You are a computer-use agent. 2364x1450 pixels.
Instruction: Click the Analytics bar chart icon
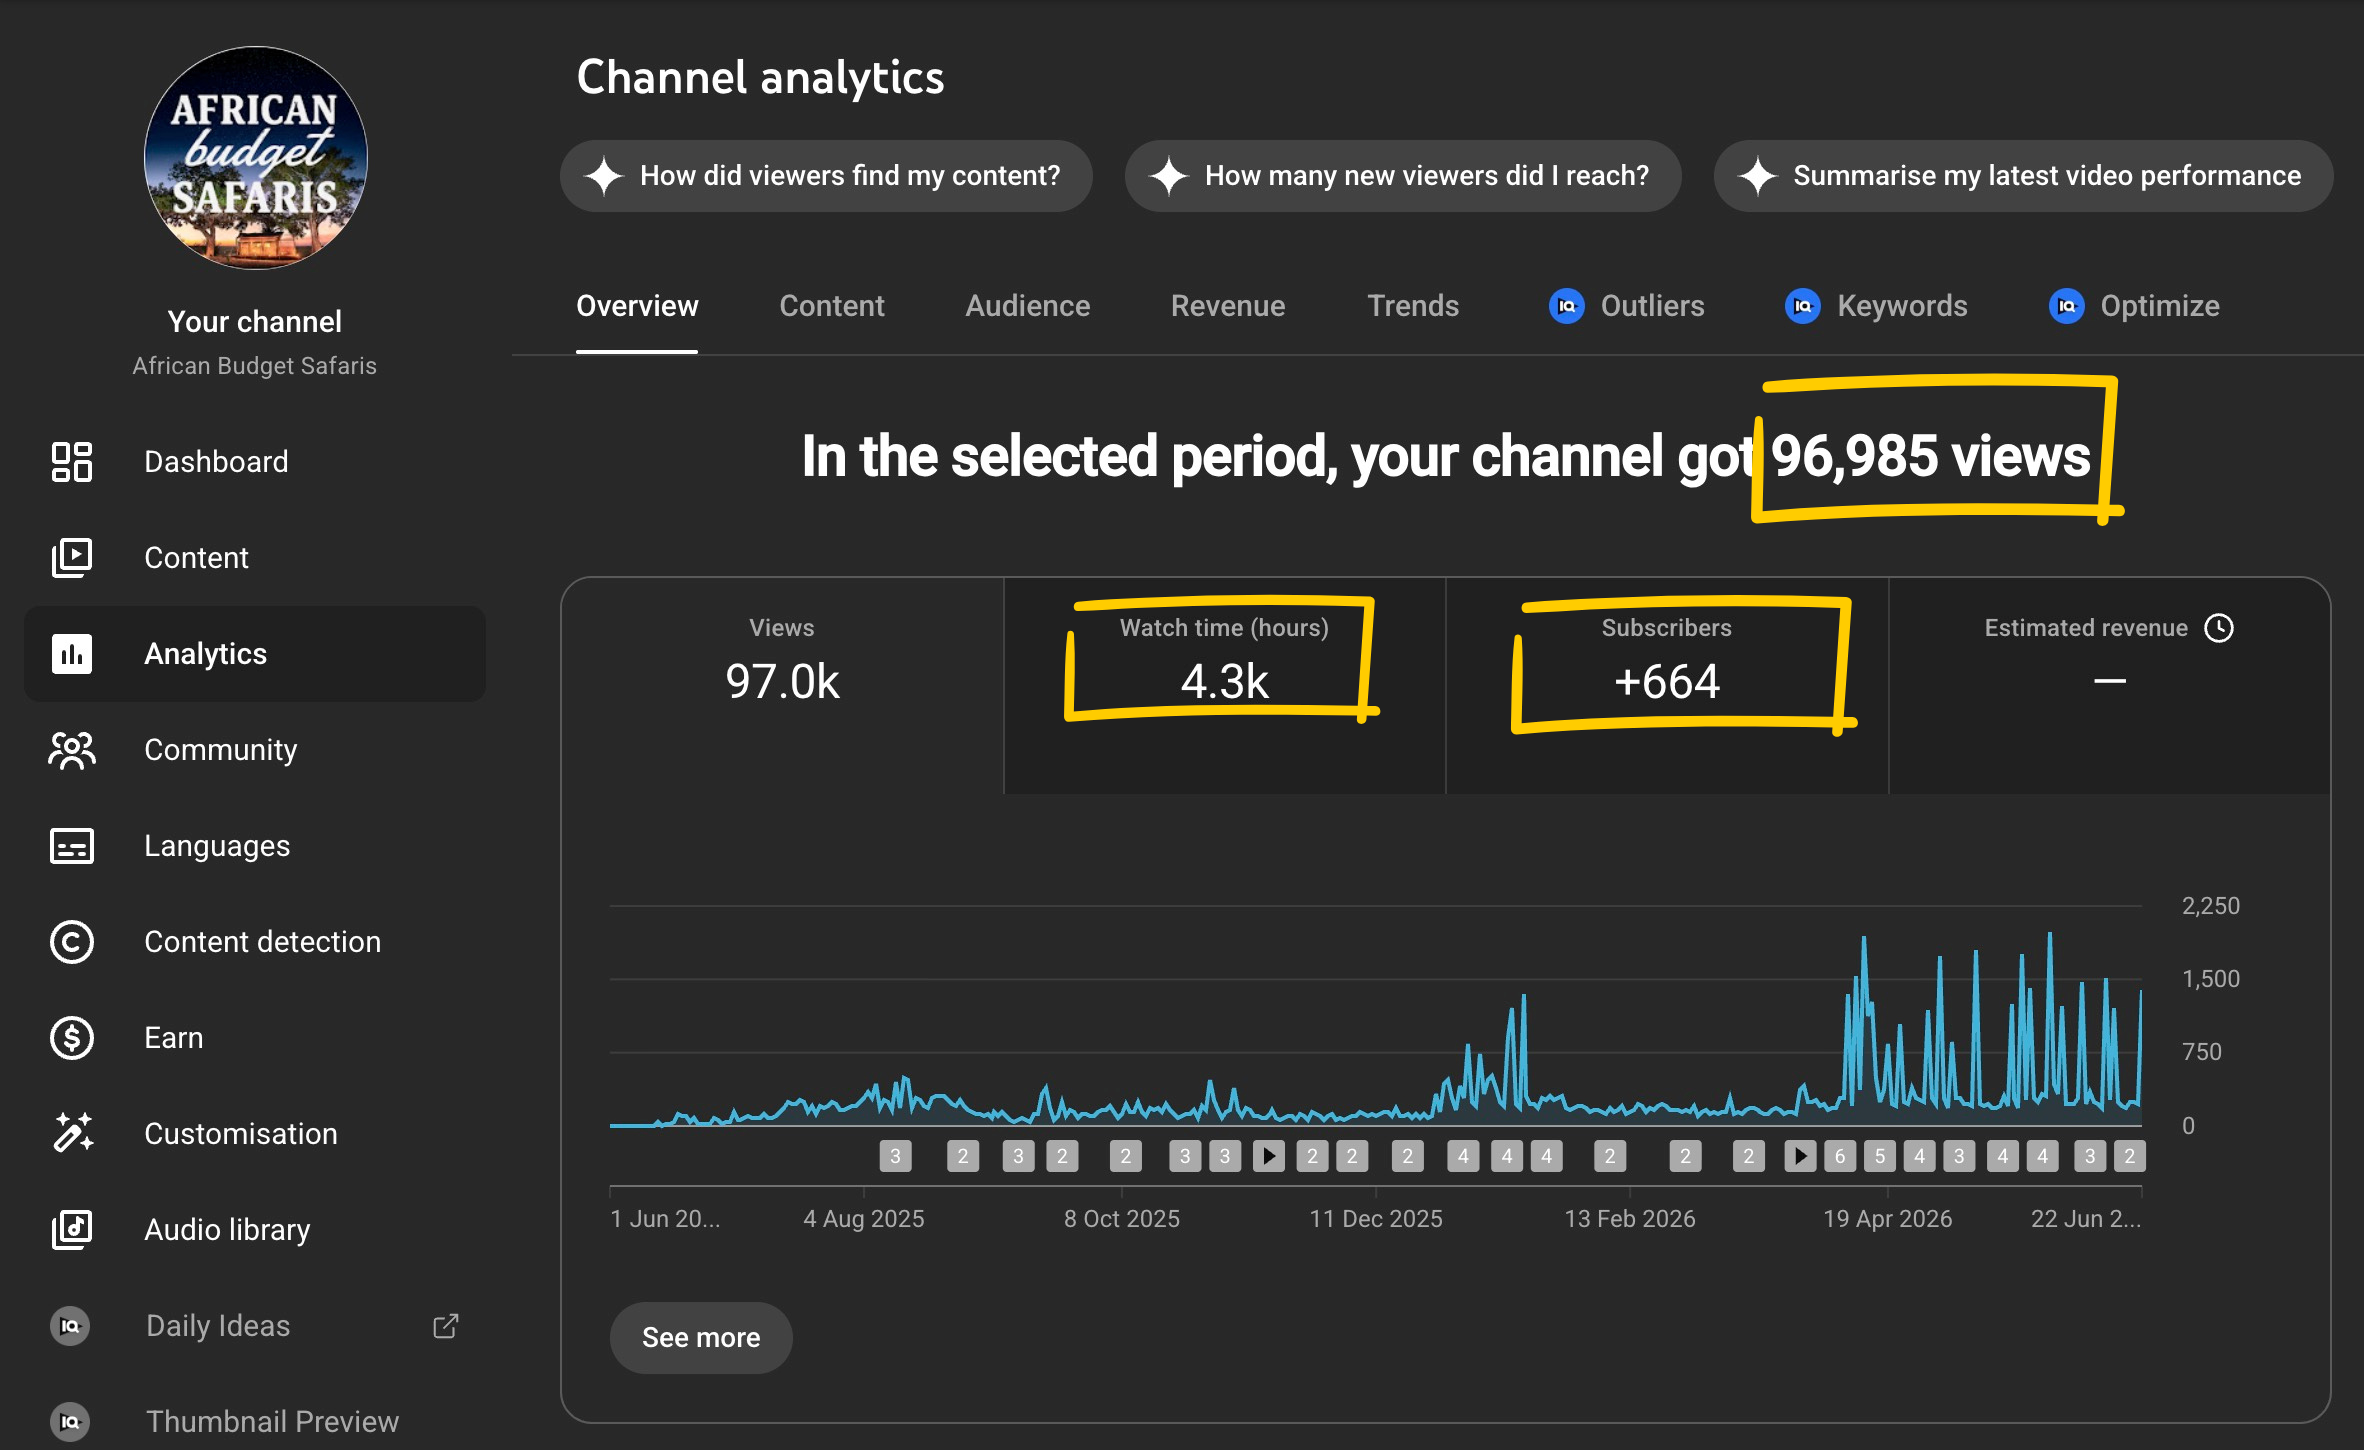[x=72, y=654]
